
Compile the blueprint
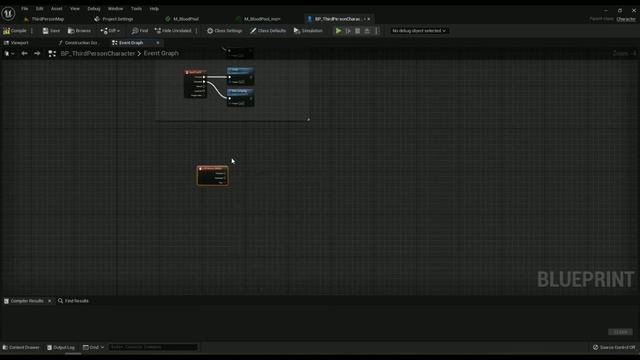[x=15, y=31]
